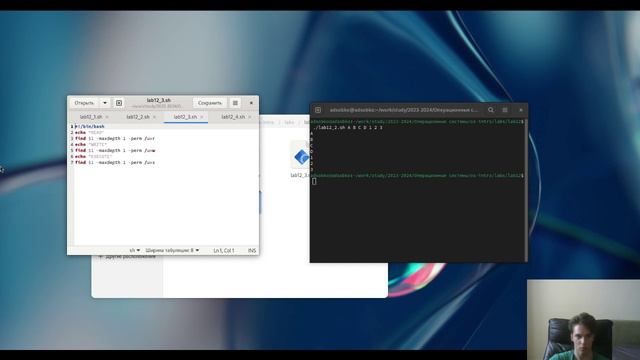Screen dimensions: 640x360
Task: Click the Ln 1, Col 1 position indicator
Action: coord(224,250)
